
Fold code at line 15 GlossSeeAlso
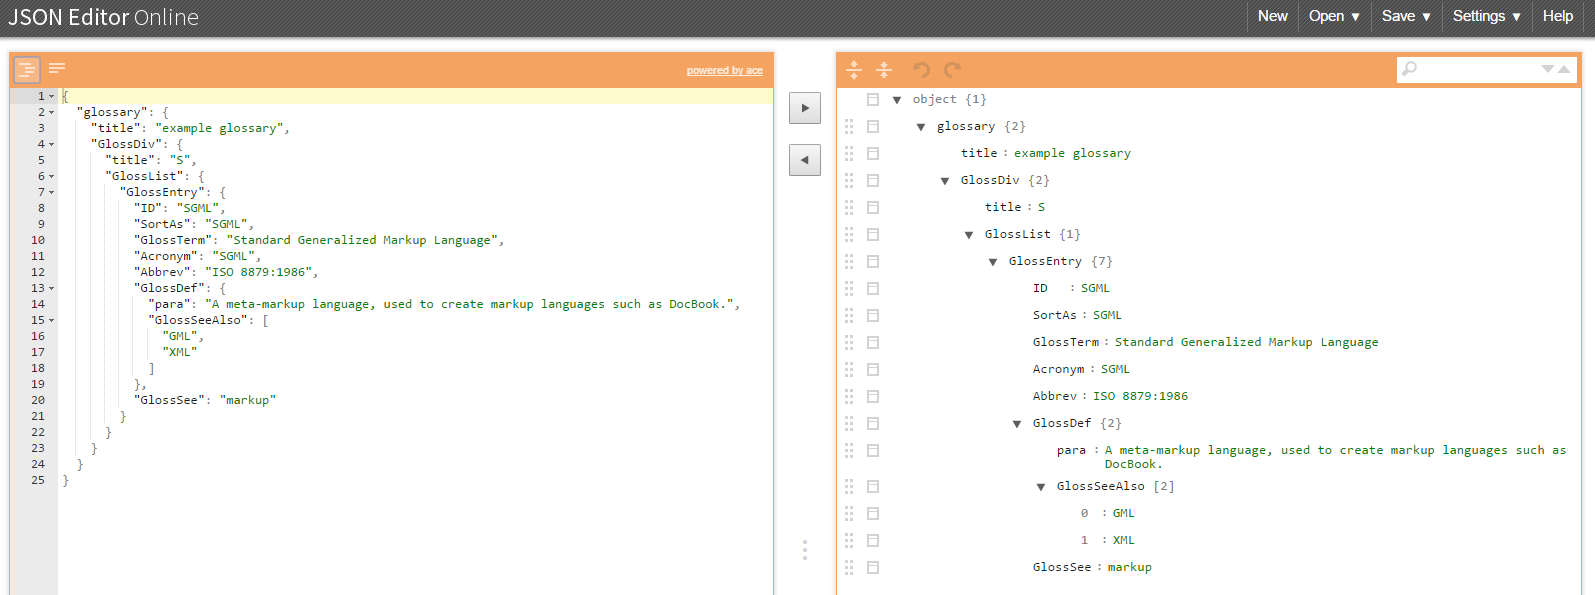click(x=52, y=321)
